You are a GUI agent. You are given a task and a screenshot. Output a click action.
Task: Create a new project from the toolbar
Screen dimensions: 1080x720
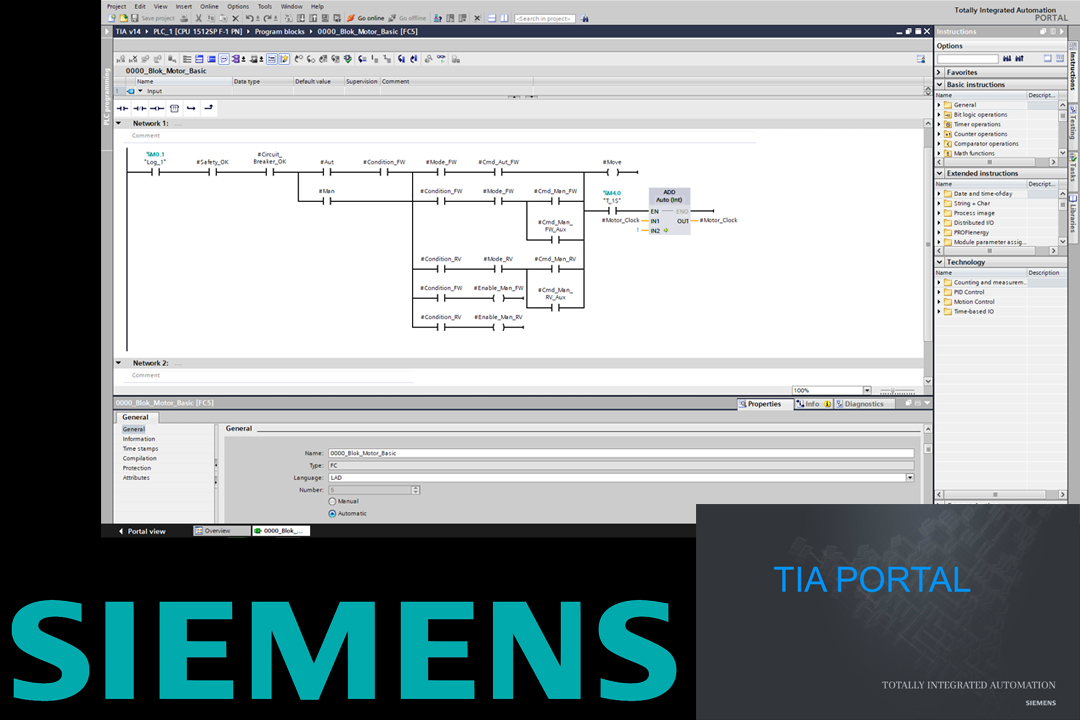coord(112,19)
